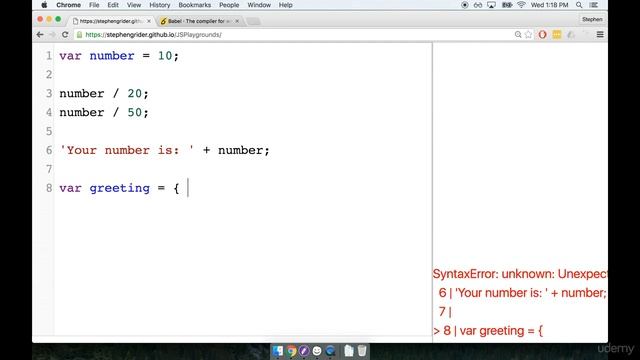This screenshot has height=360, width=640.
Task: Click the battery status icon
Action: coord(507,5)
